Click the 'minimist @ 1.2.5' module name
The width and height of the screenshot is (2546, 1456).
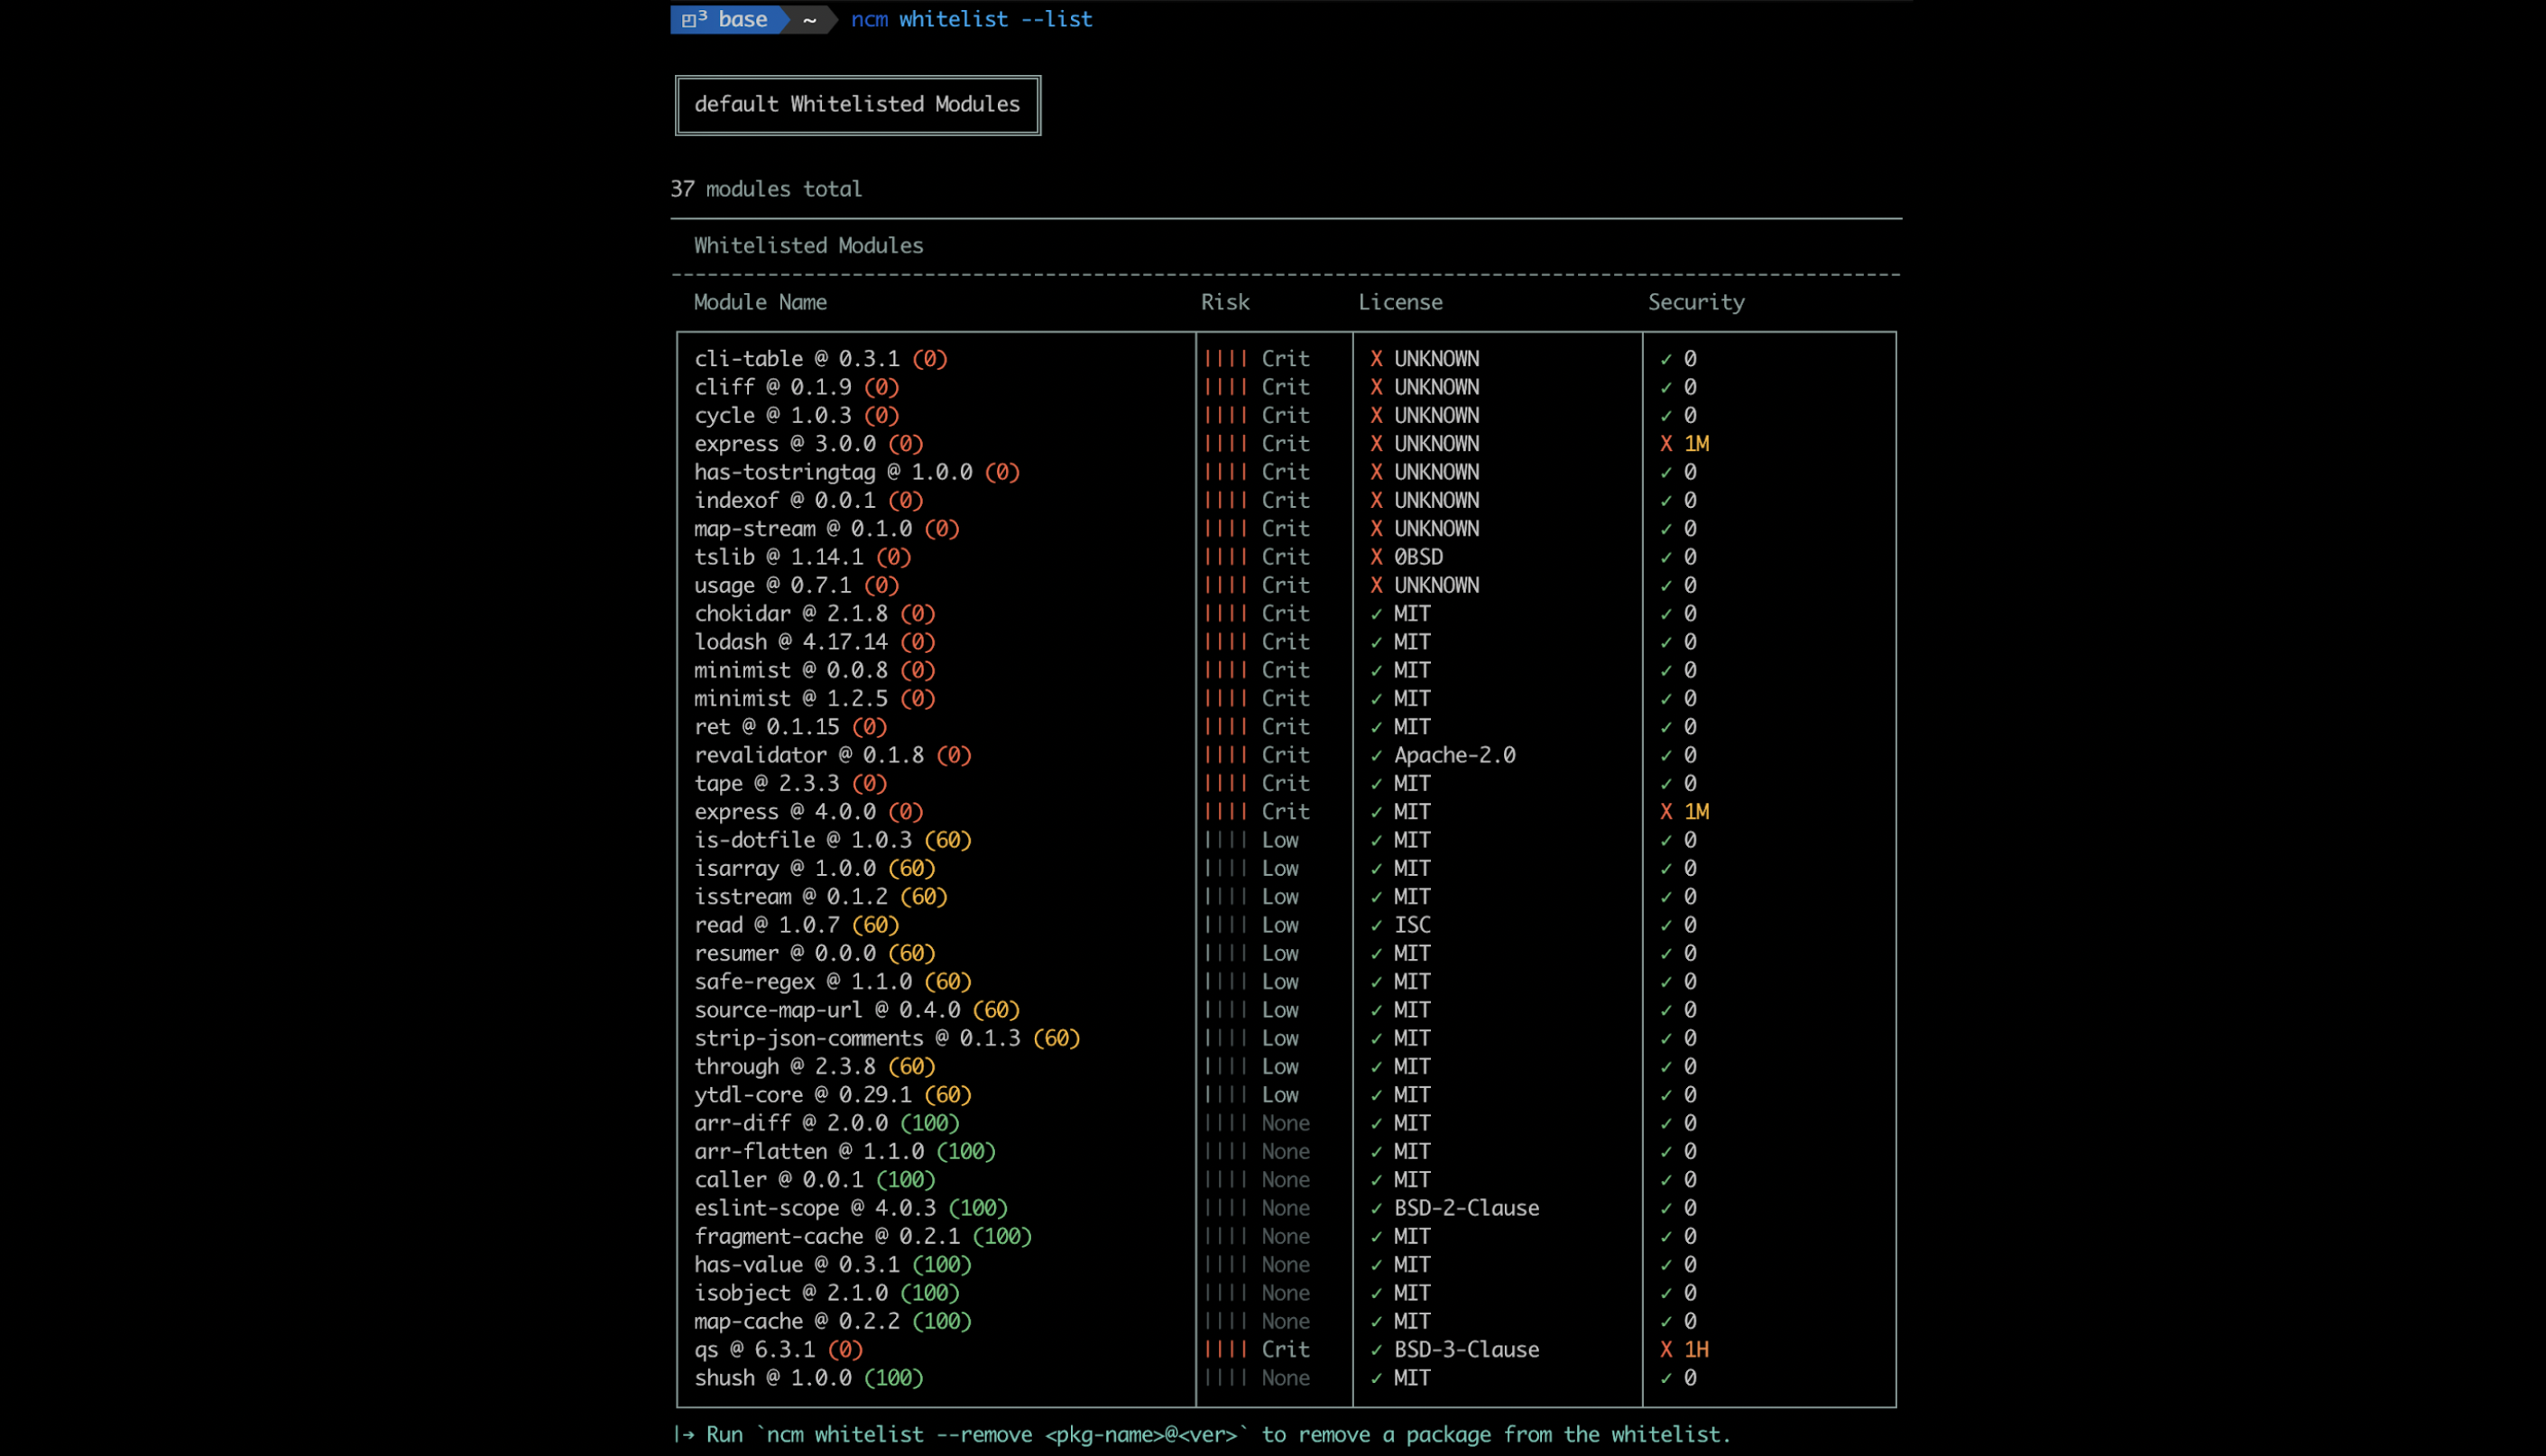coord(791,698)
